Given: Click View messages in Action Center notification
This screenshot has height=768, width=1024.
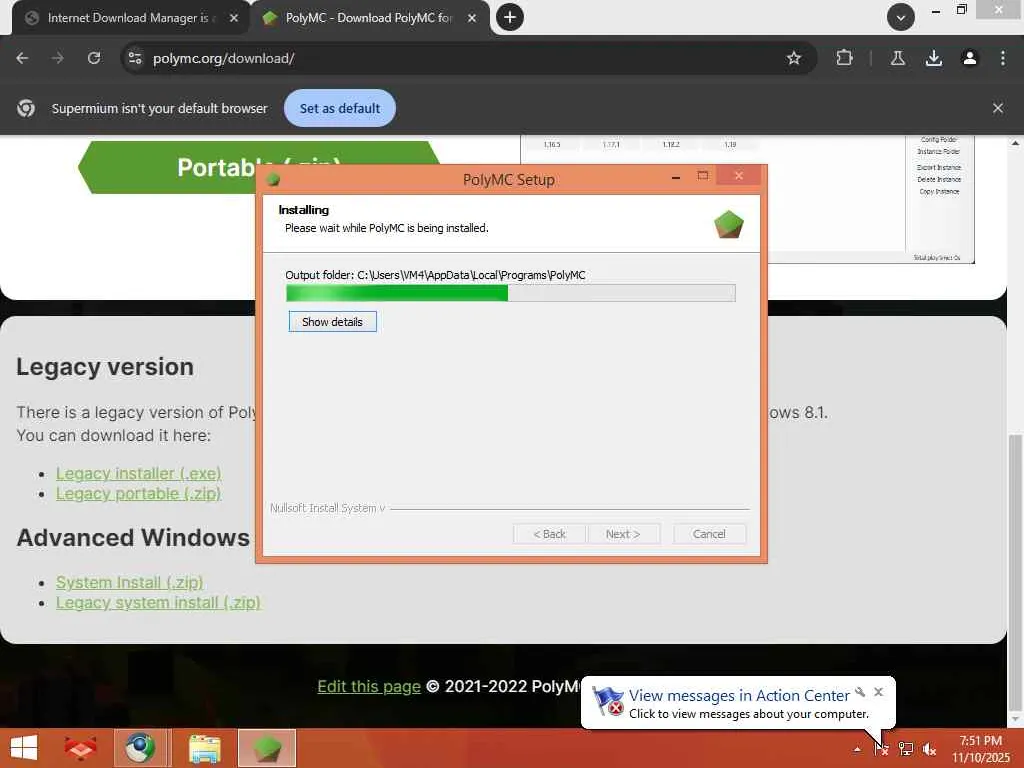Looking at the screenshot, I should [739, 696].
